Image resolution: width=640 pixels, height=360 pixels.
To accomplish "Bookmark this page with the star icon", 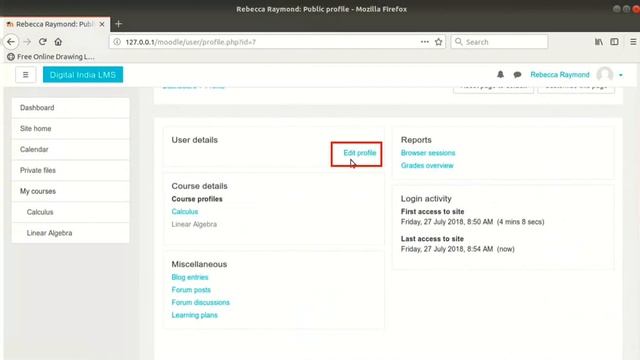I will click(438, 42).
